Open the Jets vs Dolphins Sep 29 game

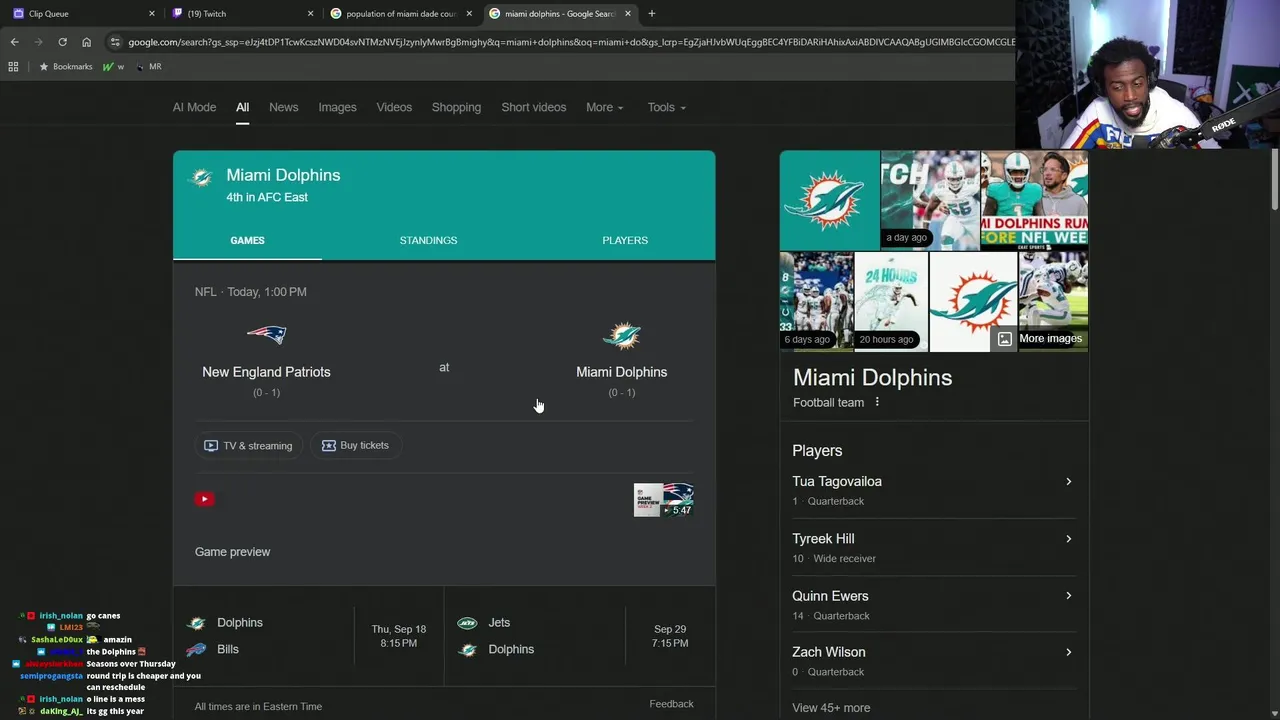(x=579, y=636)
